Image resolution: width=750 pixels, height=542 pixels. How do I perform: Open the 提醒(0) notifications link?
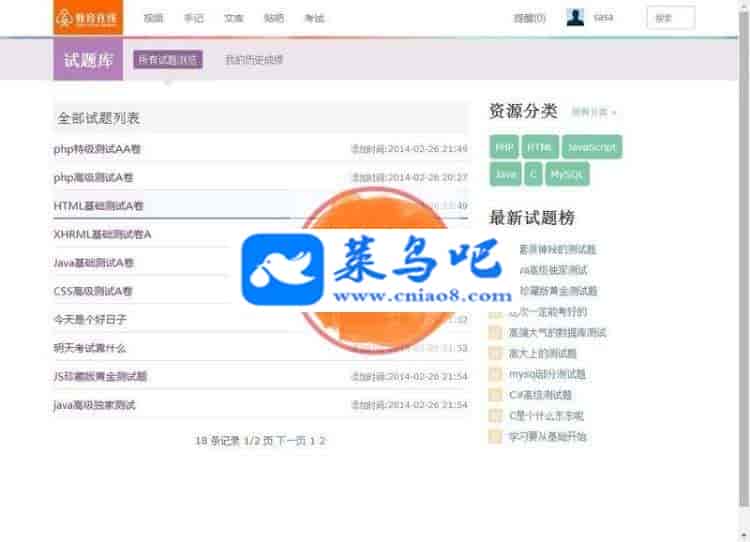pos(529,18)
